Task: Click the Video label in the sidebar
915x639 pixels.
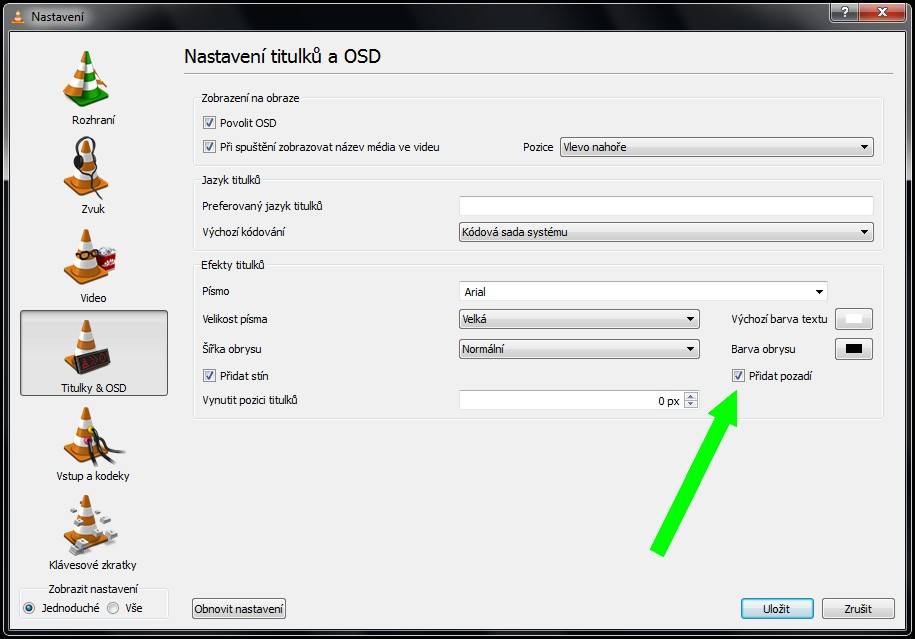Action: pos(93,298)
